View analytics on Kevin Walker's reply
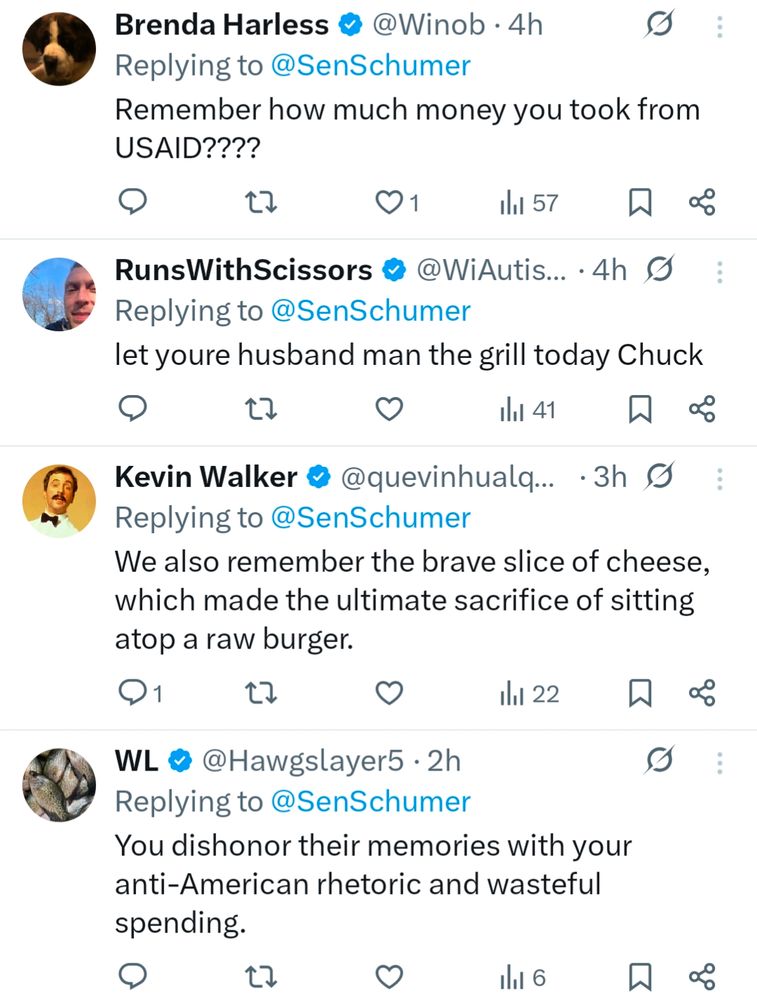757x1000 pixels. (519, 693)
